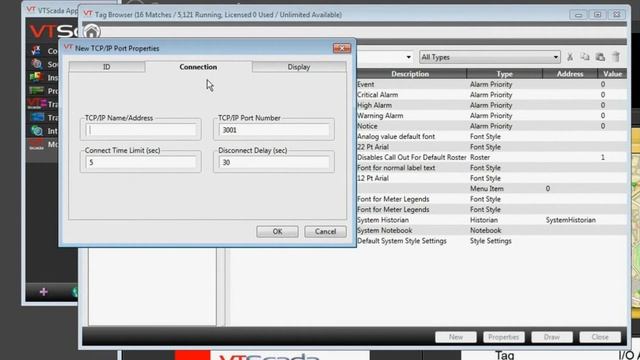Select the '12 Pt Arial' row
Image resolution: width=640 pixels, height=360 pixels.
[491, 178]
